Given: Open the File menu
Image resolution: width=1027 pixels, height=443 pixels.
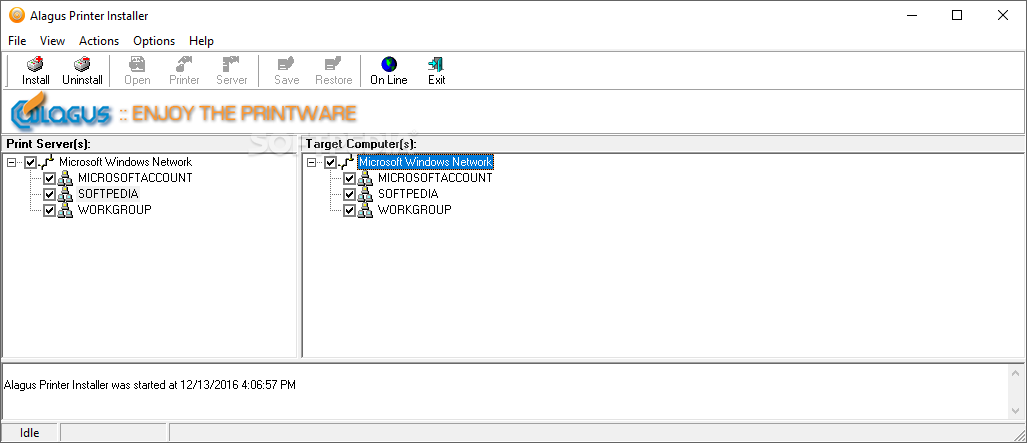Looking at the screenshot, I should [x=17, y=41].
